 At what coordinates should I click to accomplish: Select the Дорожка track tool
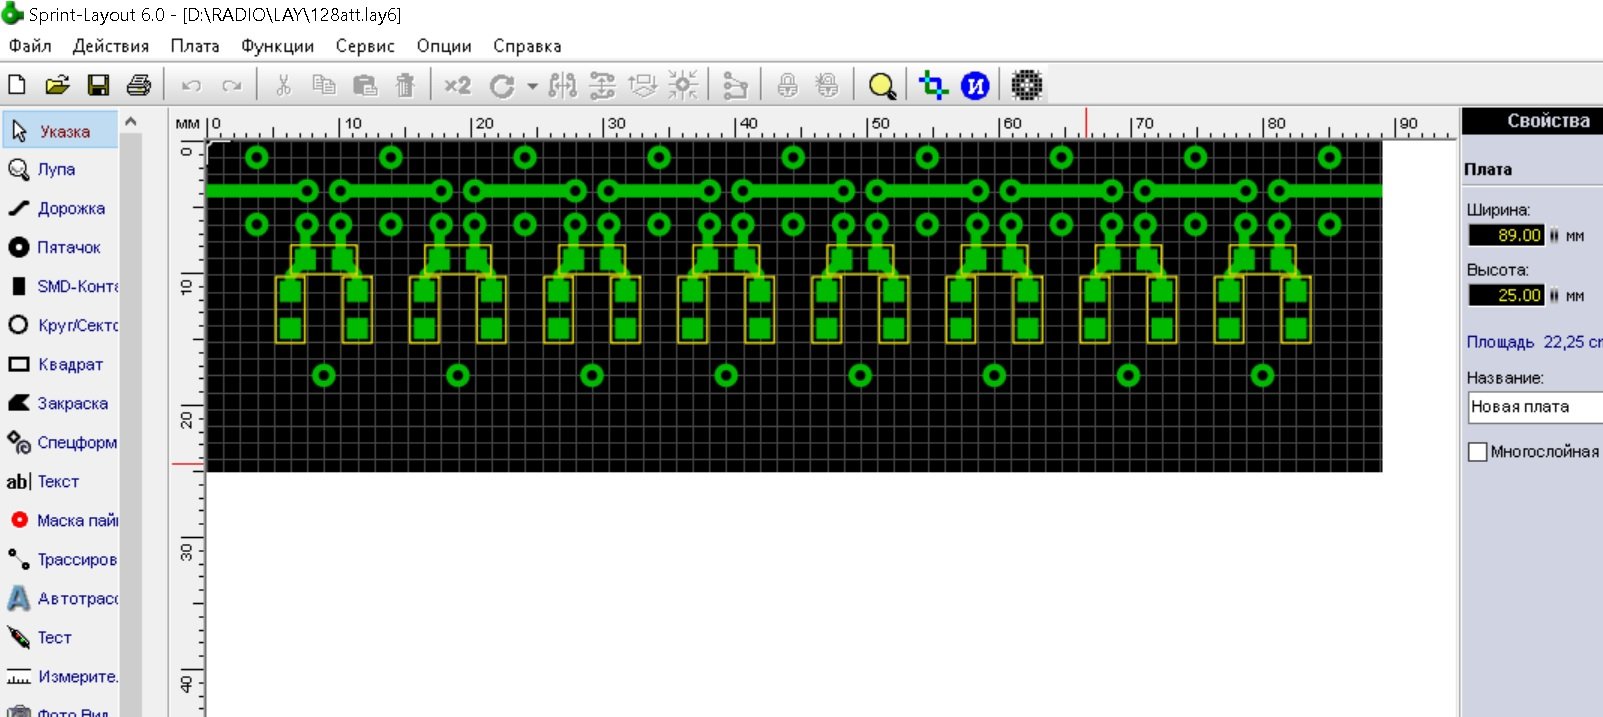[x=61, y=209]
